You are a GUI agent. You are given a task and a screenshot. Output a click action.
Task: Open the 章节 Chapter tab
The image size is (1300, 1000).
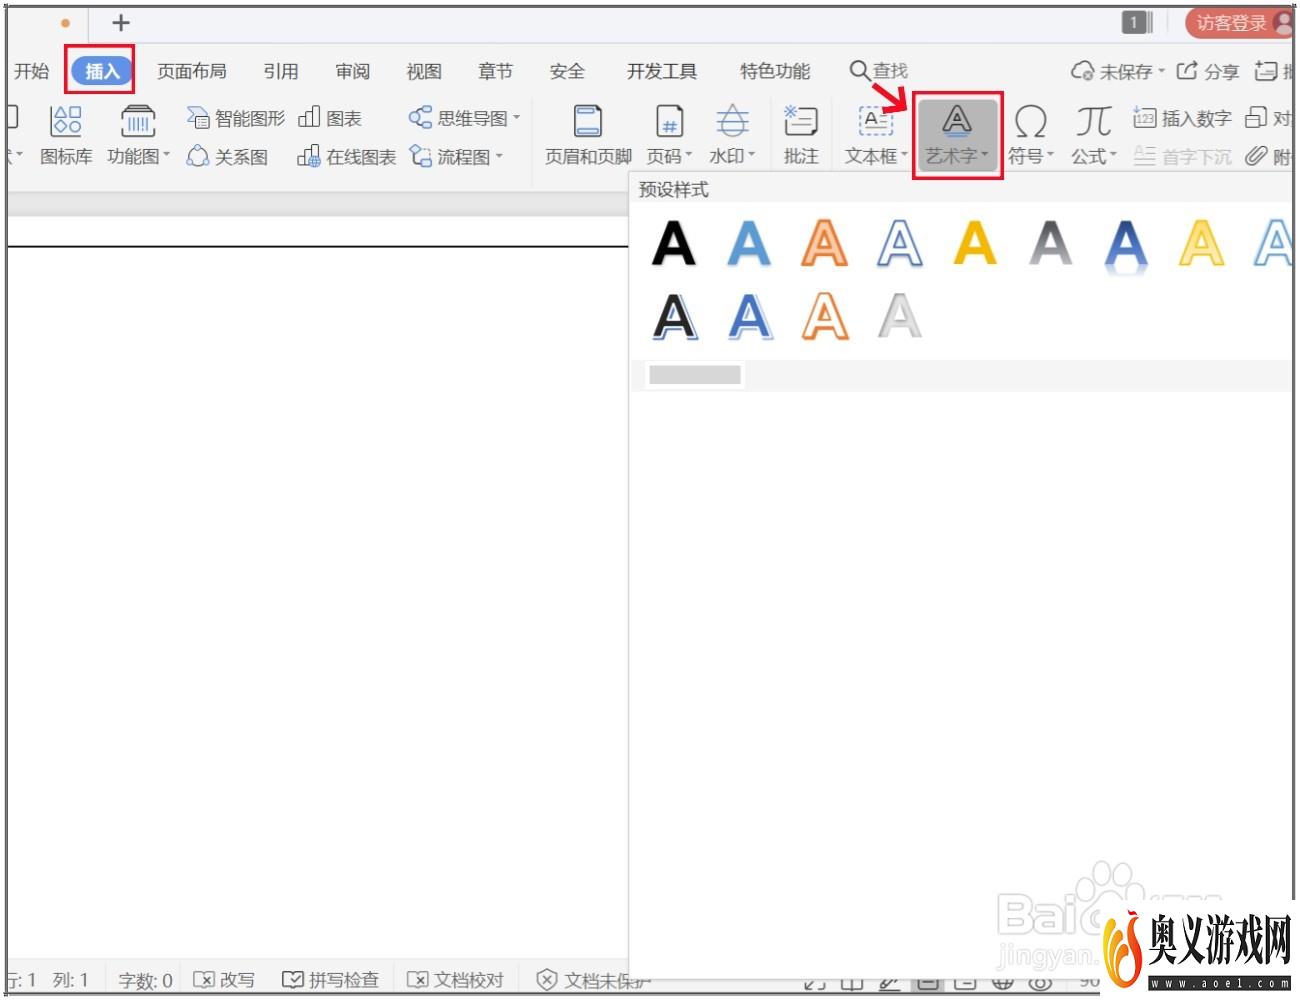(495, 71)
